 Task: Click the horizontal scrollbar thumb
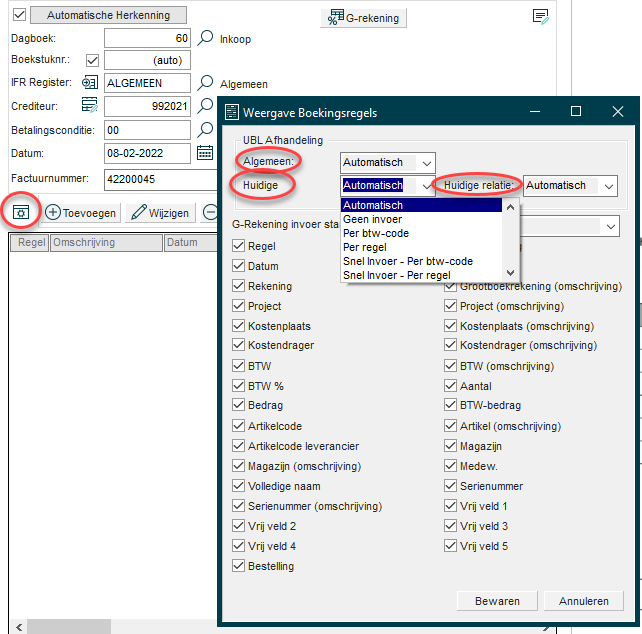pyautogui.click(x=69, y=627)
